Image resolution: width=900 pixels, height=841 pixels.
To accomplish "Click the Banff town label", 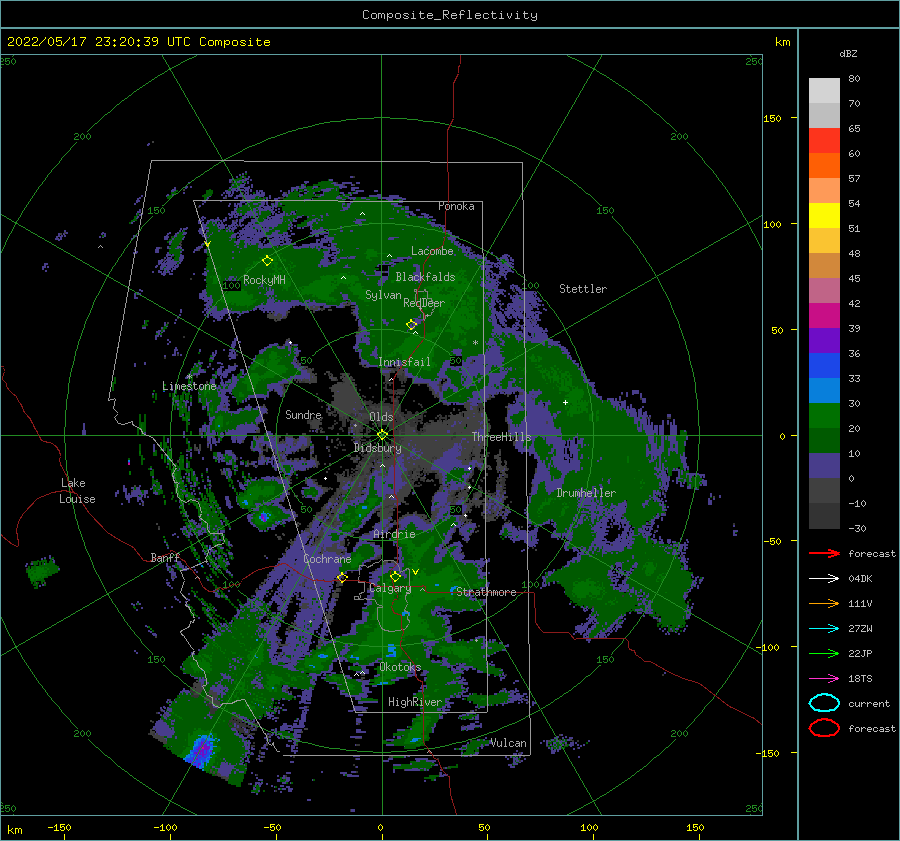I will (165, 557).
